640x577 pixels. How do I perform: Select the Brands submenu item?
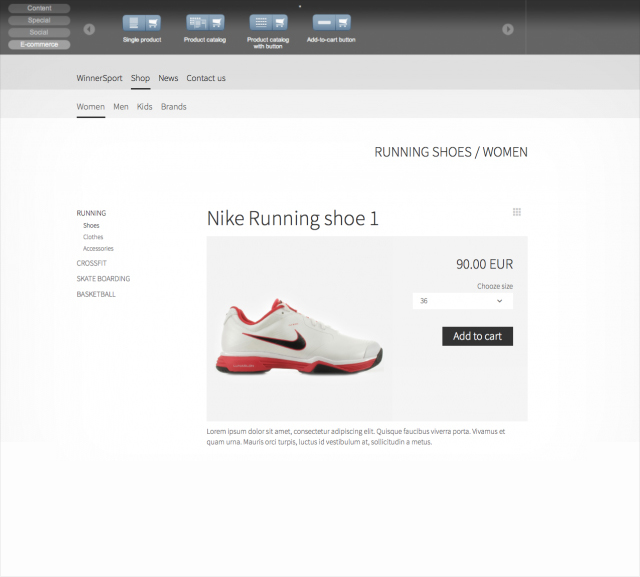click(173, 107)
